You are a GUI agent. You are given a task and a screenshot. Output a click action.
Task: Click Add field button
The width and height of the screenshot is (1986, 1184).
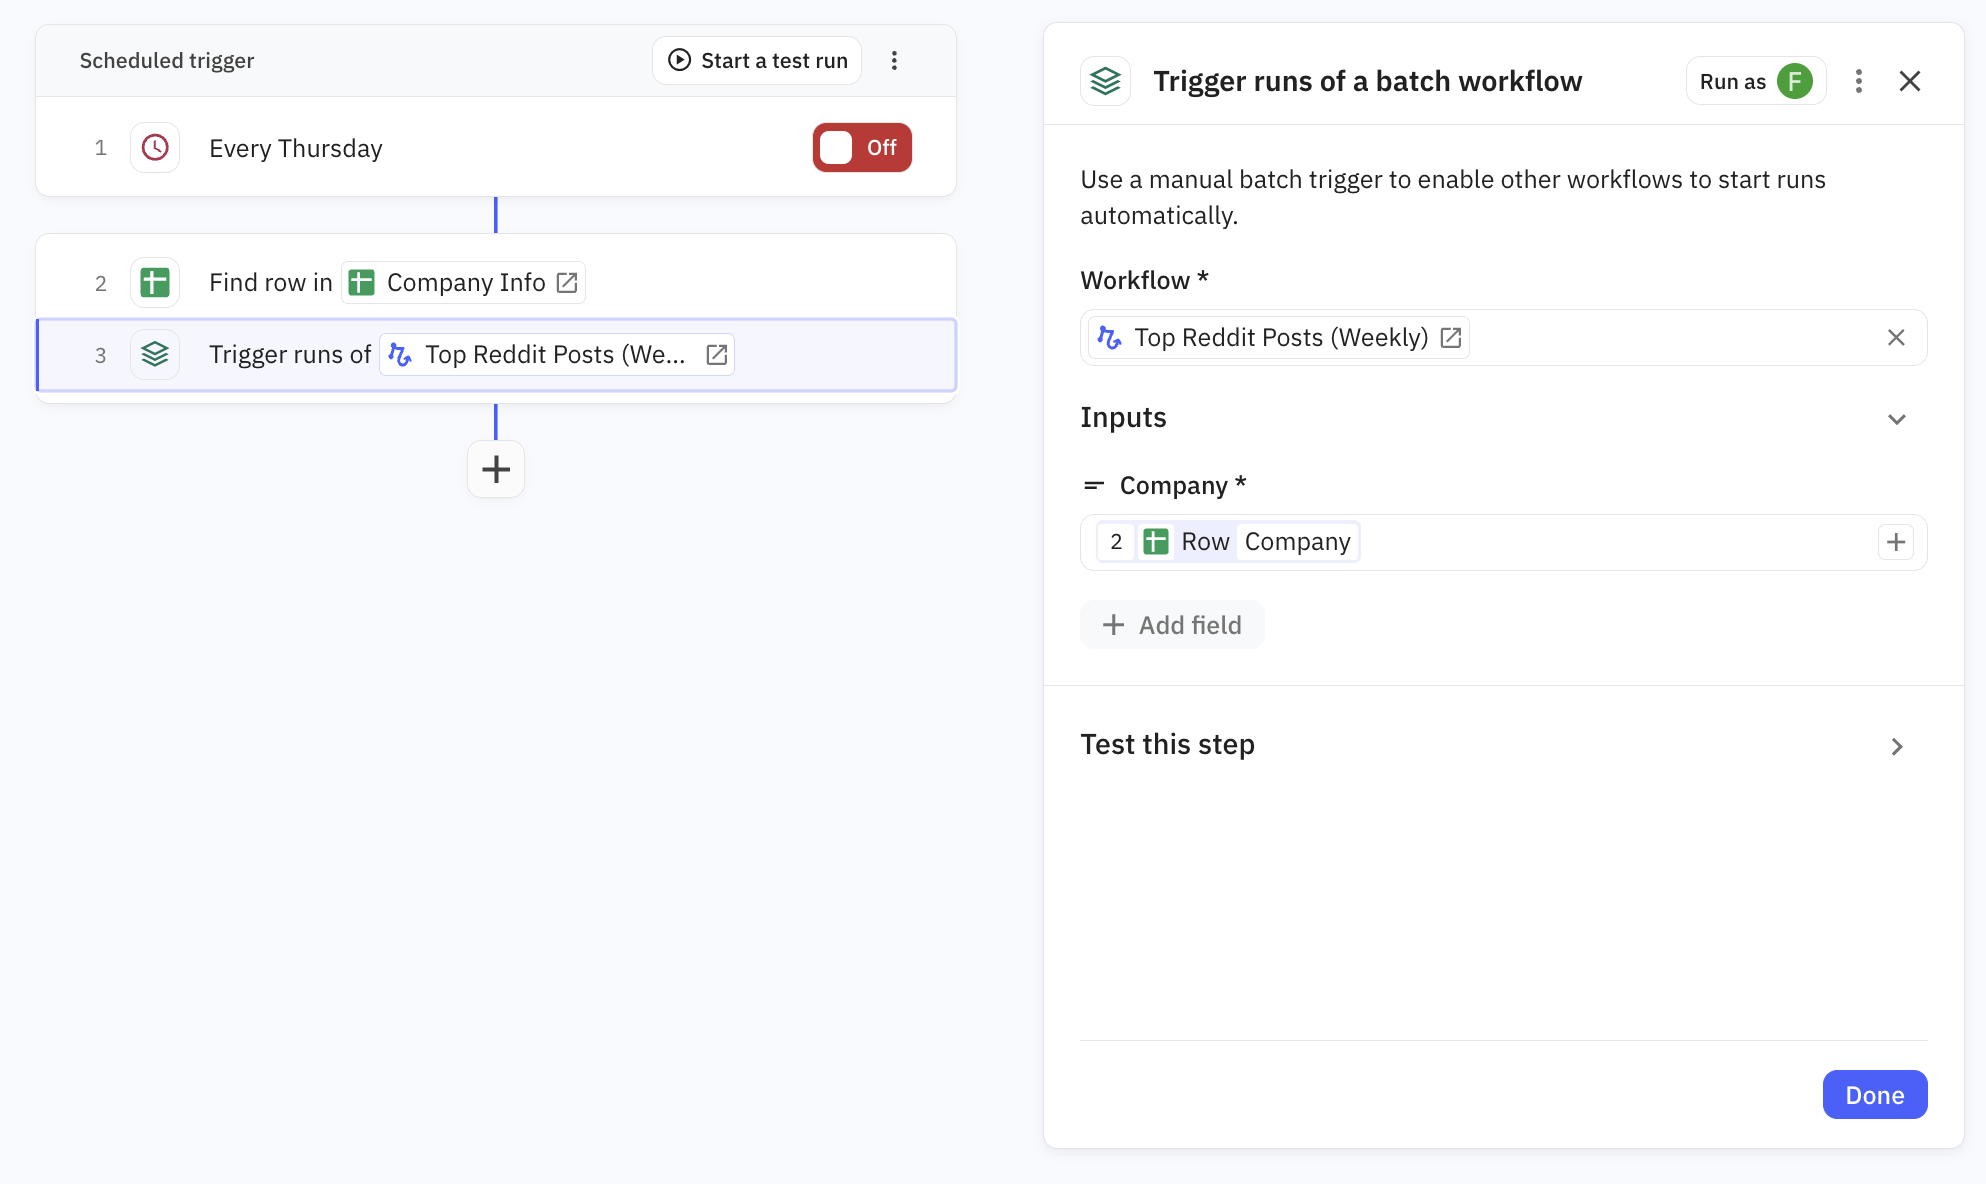(x=1172, y=625)
